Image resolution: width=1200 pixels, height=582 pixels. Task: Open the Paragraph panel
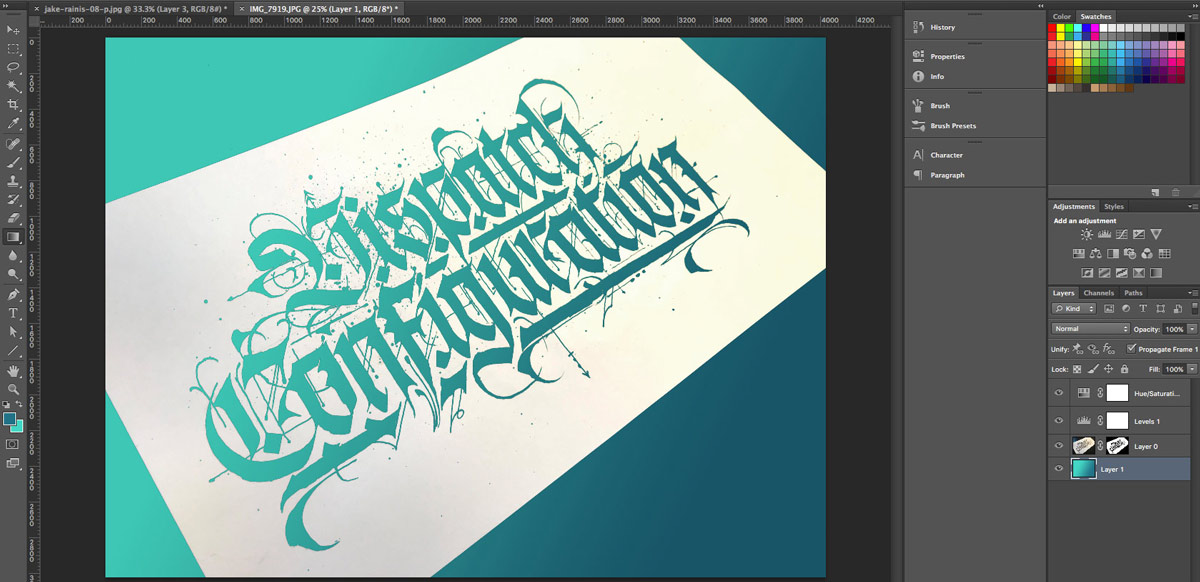(x=946, y=175)
